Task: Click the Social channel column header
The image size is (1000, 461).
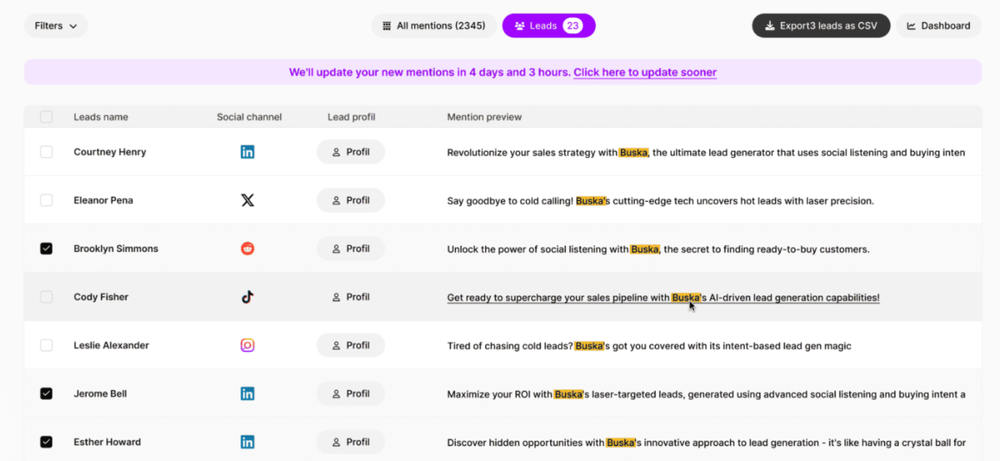Action: 249,117
